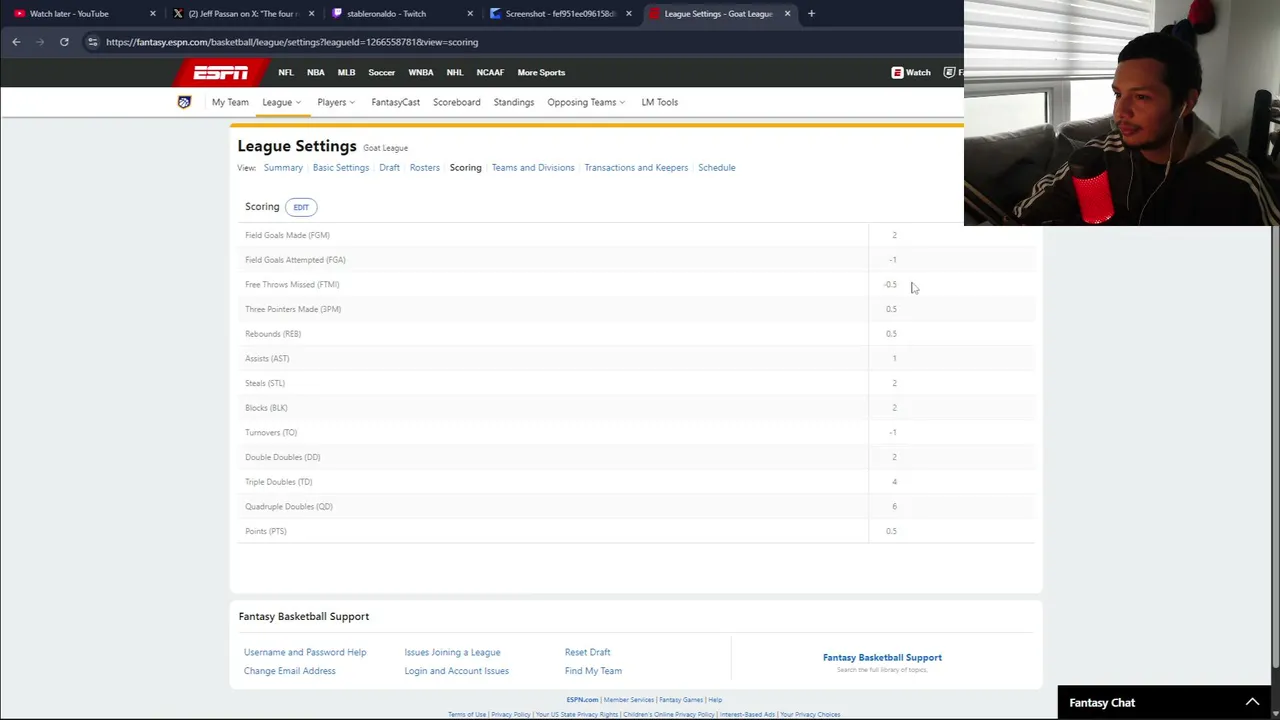Click the Turnovers (TO) label
Viewport: 1280px width, 720px height.
click(x=271, y=433)
